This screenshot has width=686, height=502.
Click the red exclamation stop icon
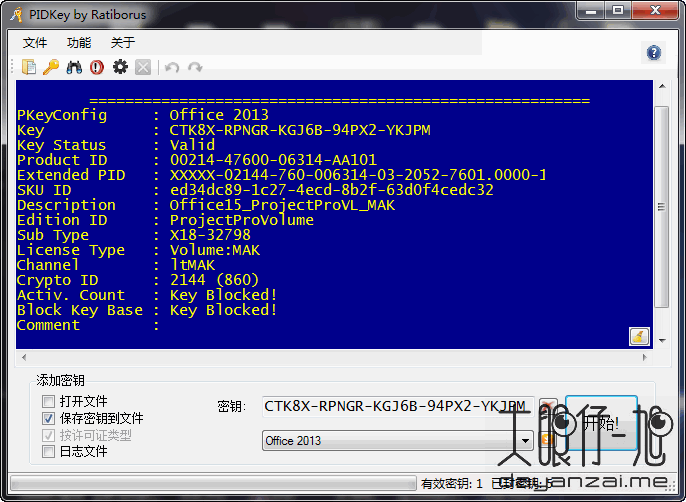coord(97,67)
